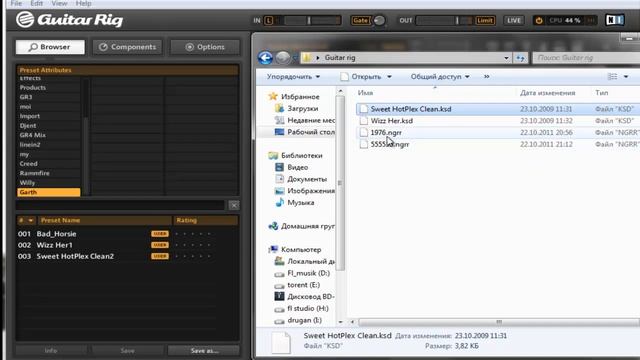This screenshot has height=360, width=640.
Task: Select the 1976.ngrr file
Action: click(386, 132)
